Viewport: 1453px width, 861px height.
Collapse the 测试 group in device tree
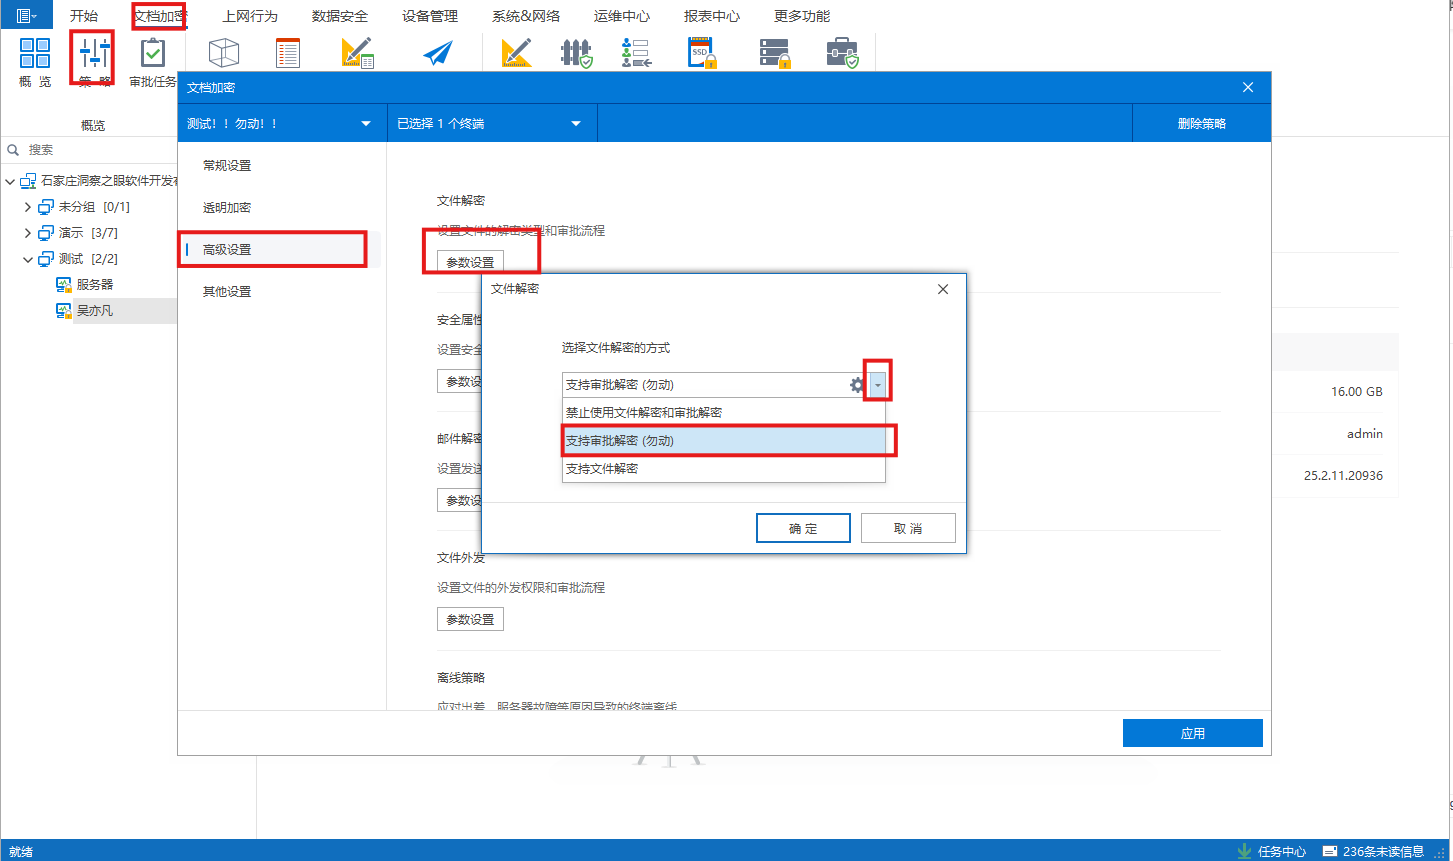click(29, 258)
